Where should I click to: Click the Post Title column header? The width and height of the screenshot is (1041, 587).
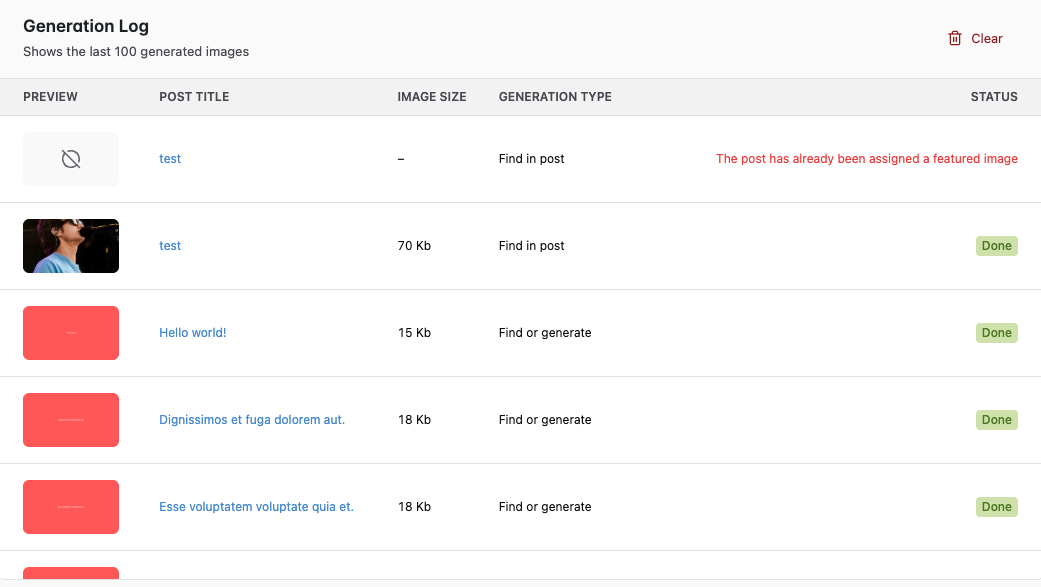[x=194, y=97]
